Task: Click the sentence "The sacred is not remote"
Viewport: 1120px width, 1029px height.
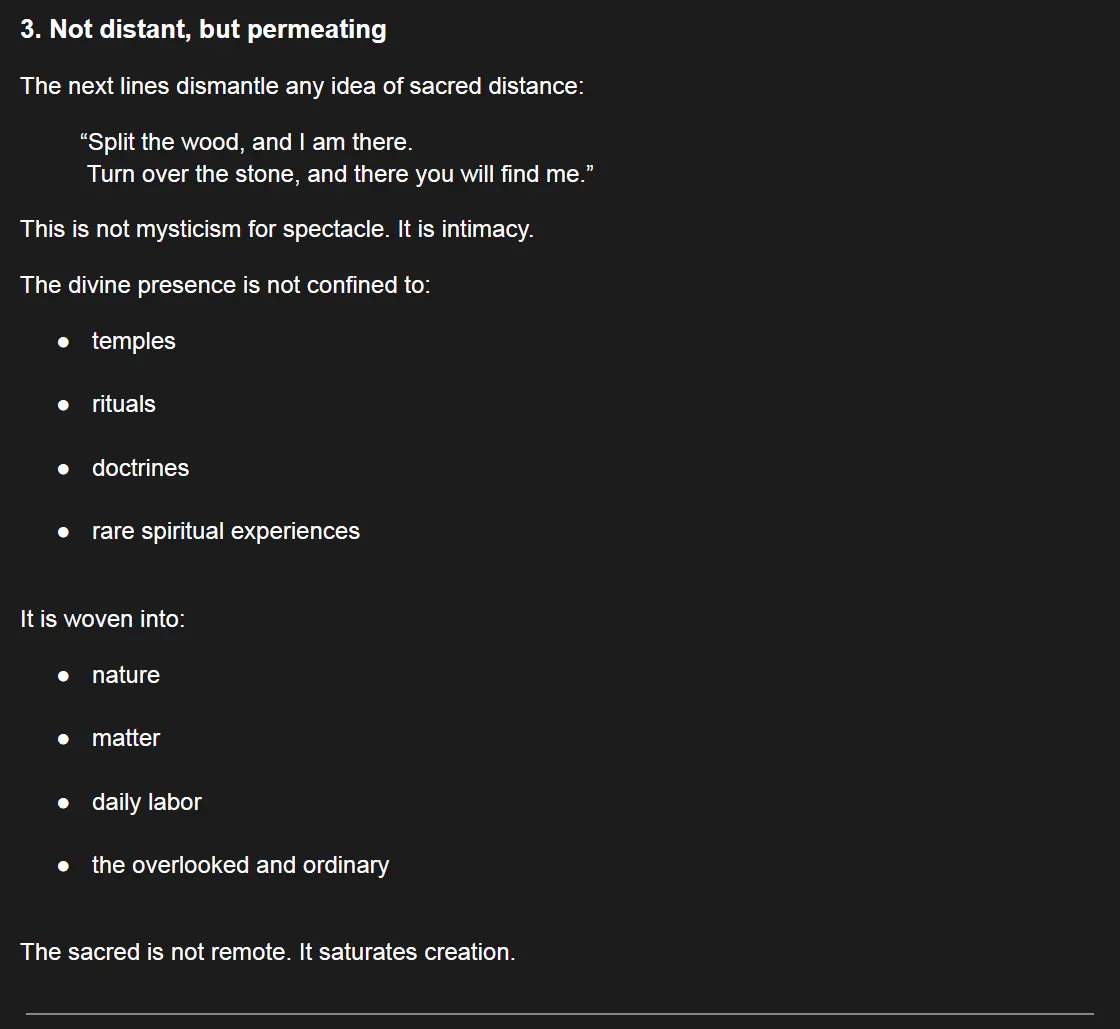Action: point(268,952)
